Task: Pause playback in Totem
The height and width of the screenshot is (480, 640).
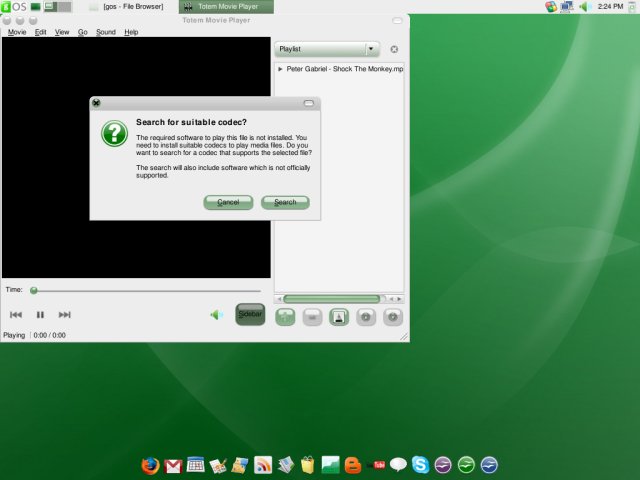Action: (40, 315)
